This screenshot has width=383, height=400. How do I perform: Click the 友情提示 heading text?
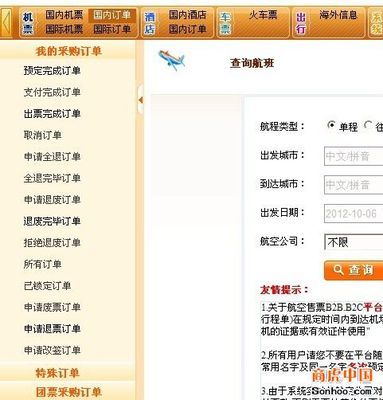click(285, 290)
